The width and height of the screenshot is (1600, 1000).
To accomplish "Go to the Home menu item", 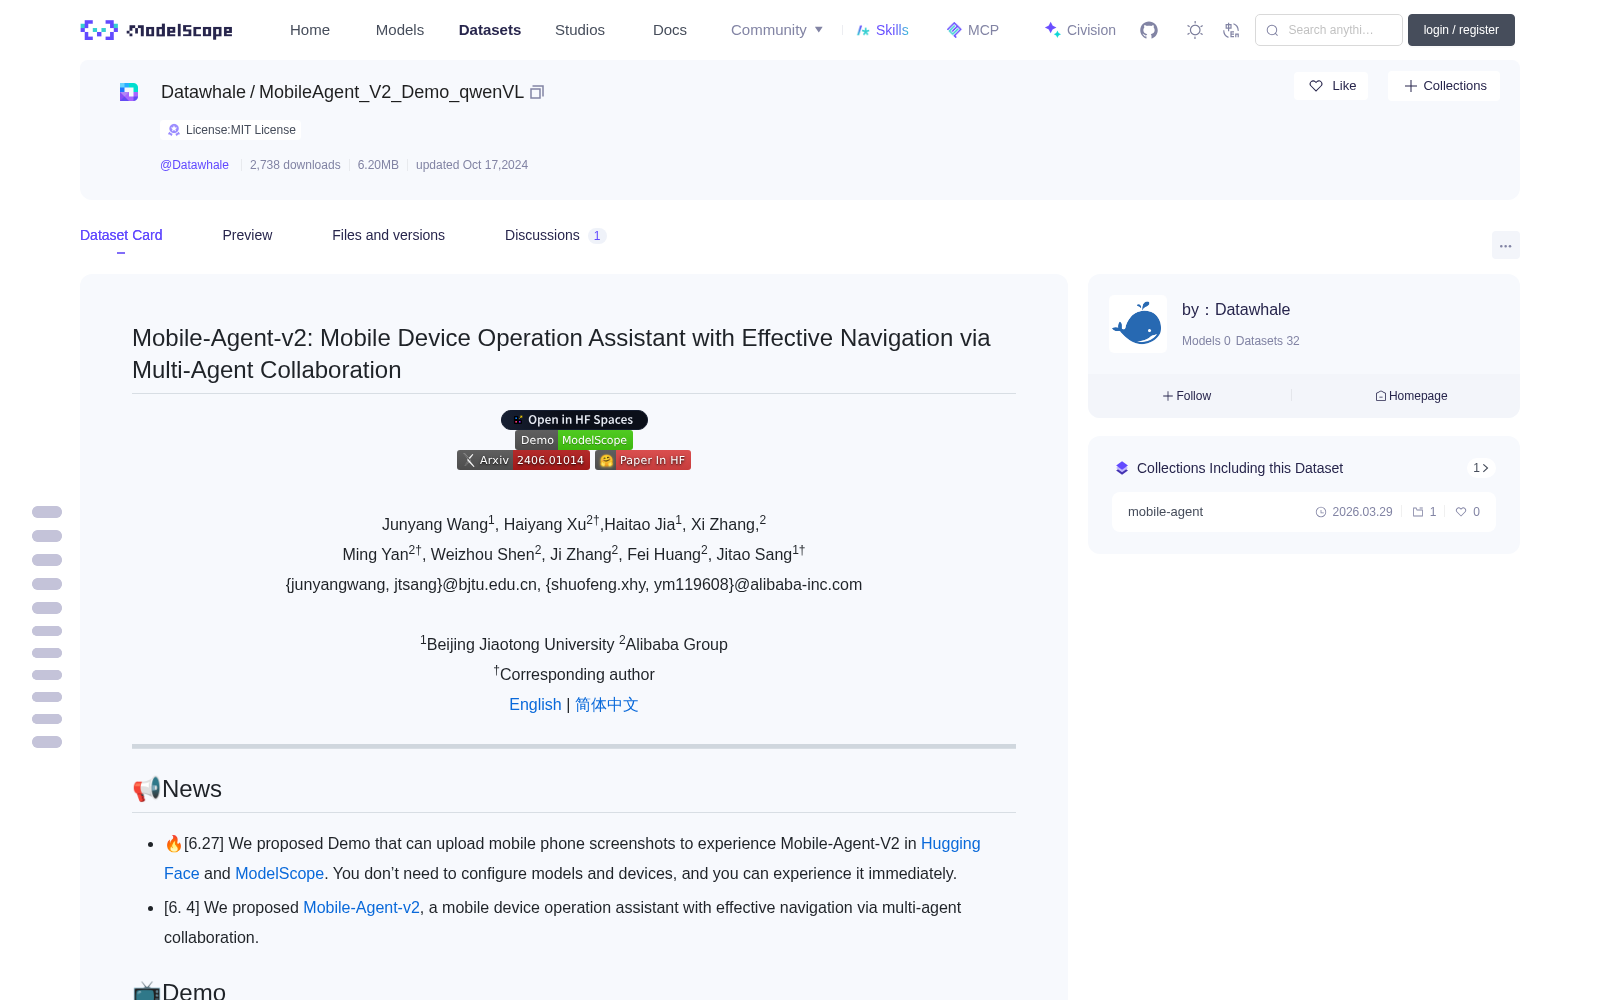I will point(310,30).
